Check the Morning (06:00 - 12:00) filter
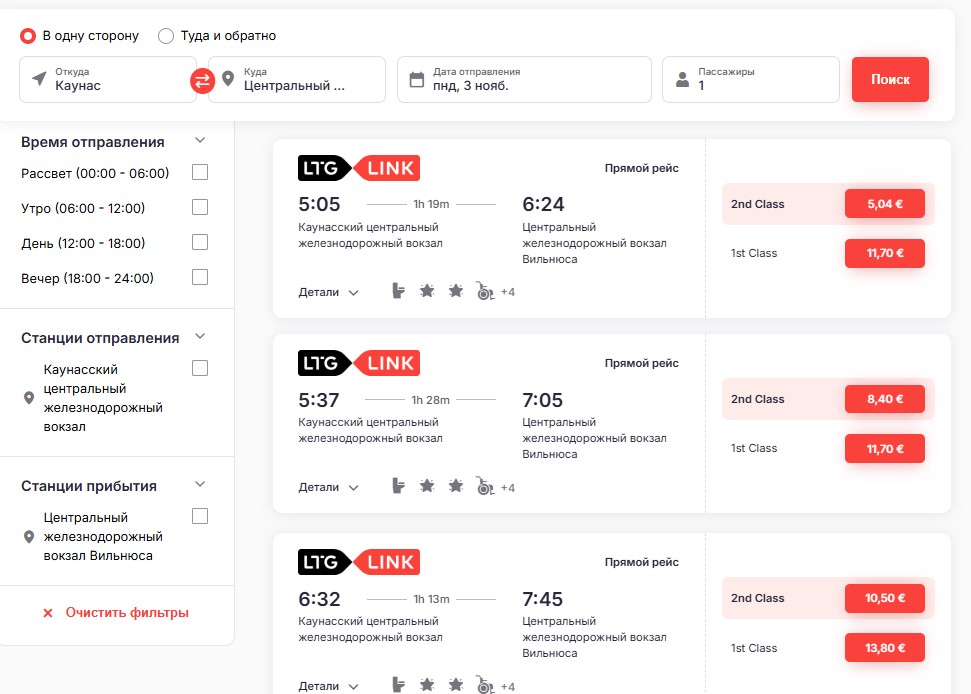 coord(200,208)
